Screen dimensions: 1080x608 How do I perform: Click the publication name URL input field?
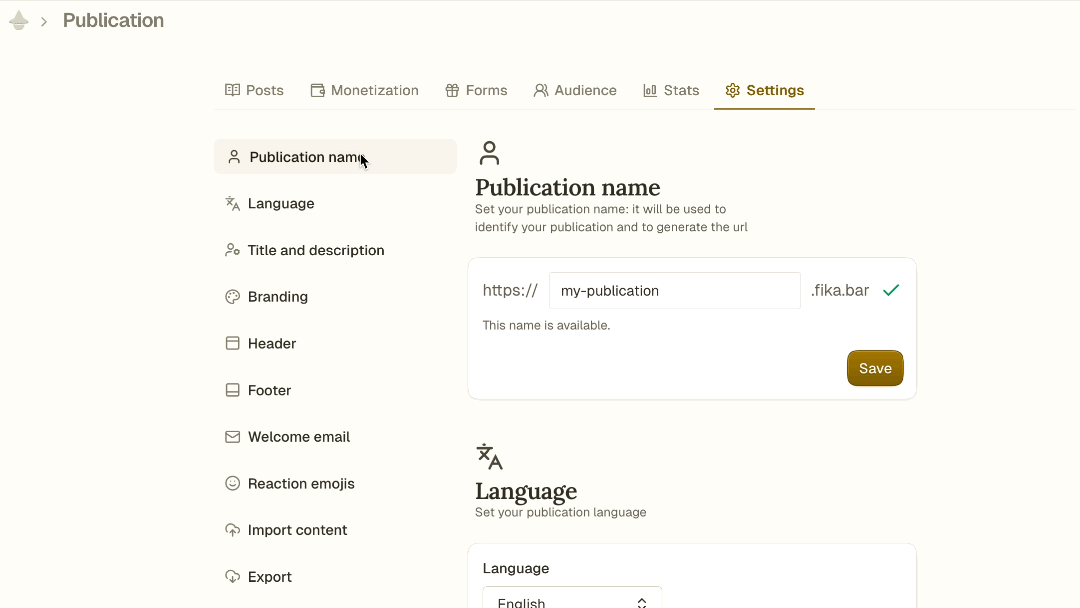pyautogui.click(x=674, y=291)
